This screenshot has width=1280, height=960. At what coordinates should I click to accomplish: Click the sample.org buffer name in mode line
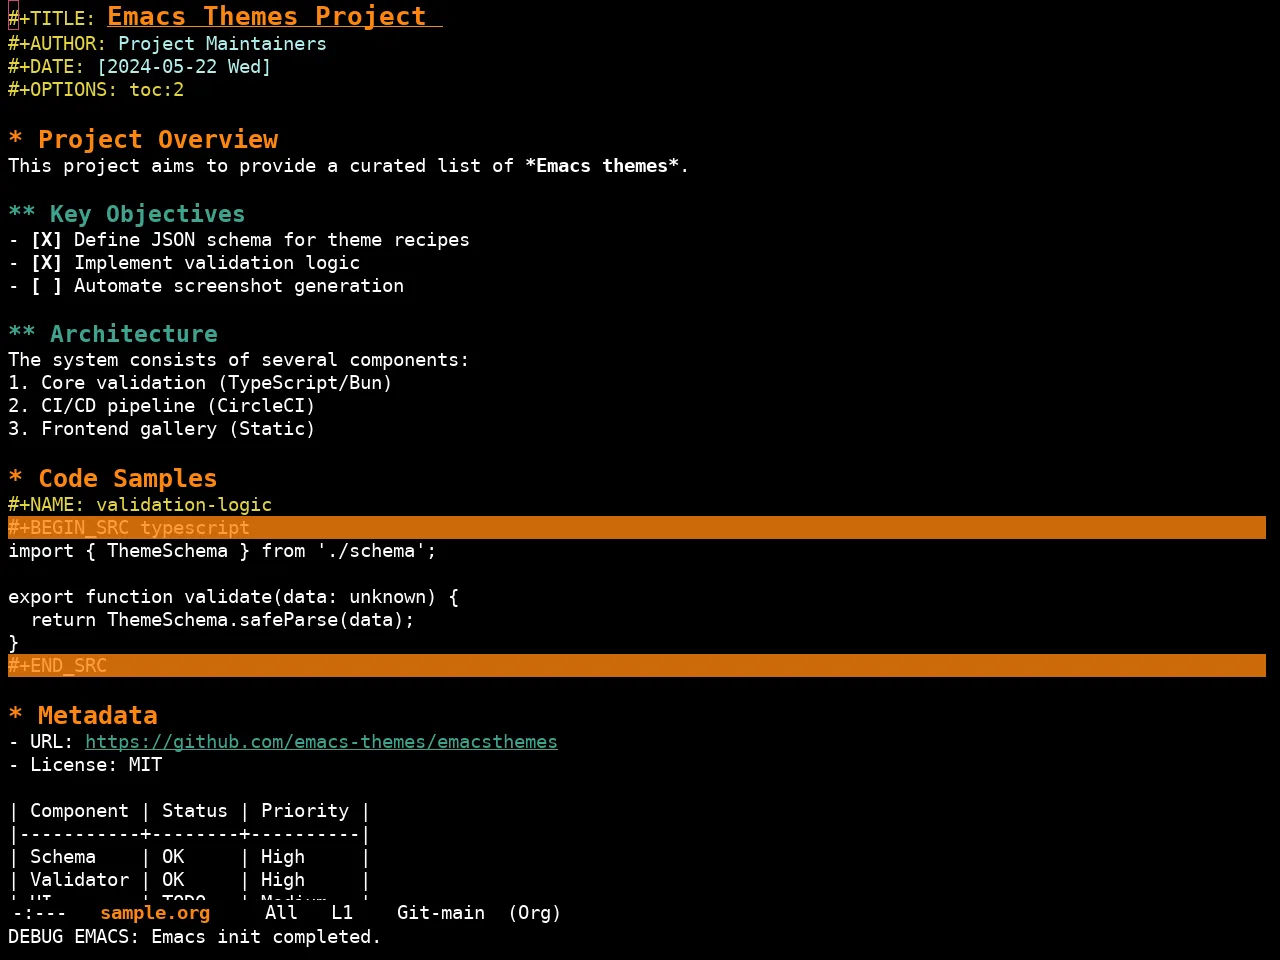click(155, 913)
